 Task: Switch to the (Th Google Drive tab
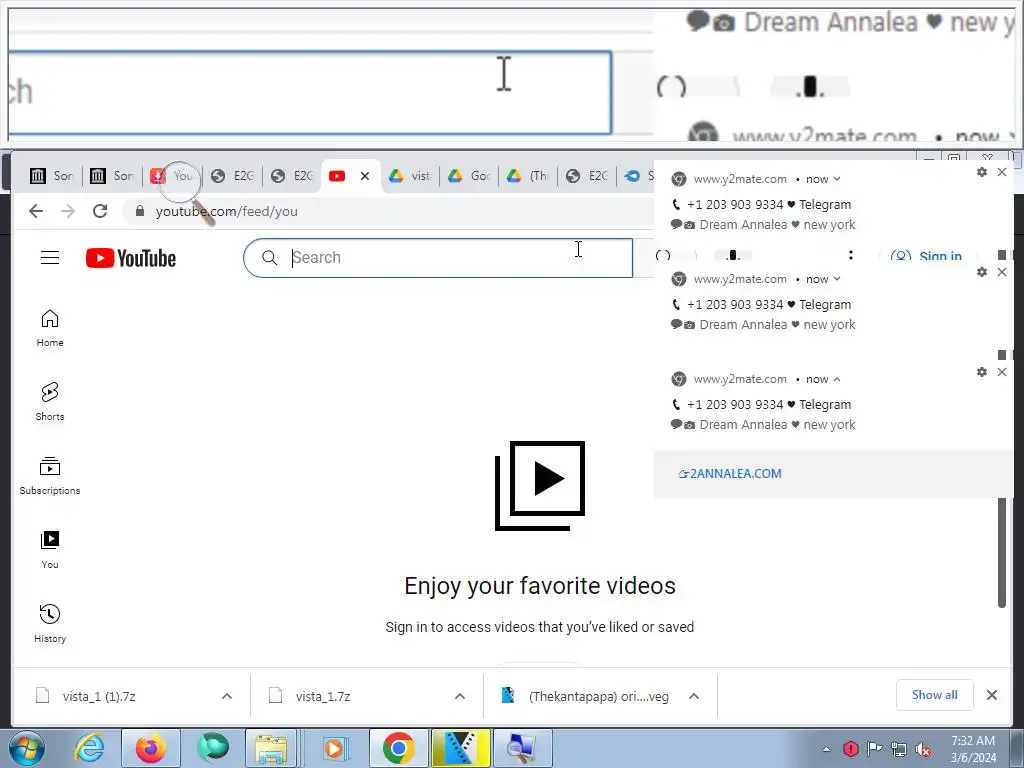(528, 176)
